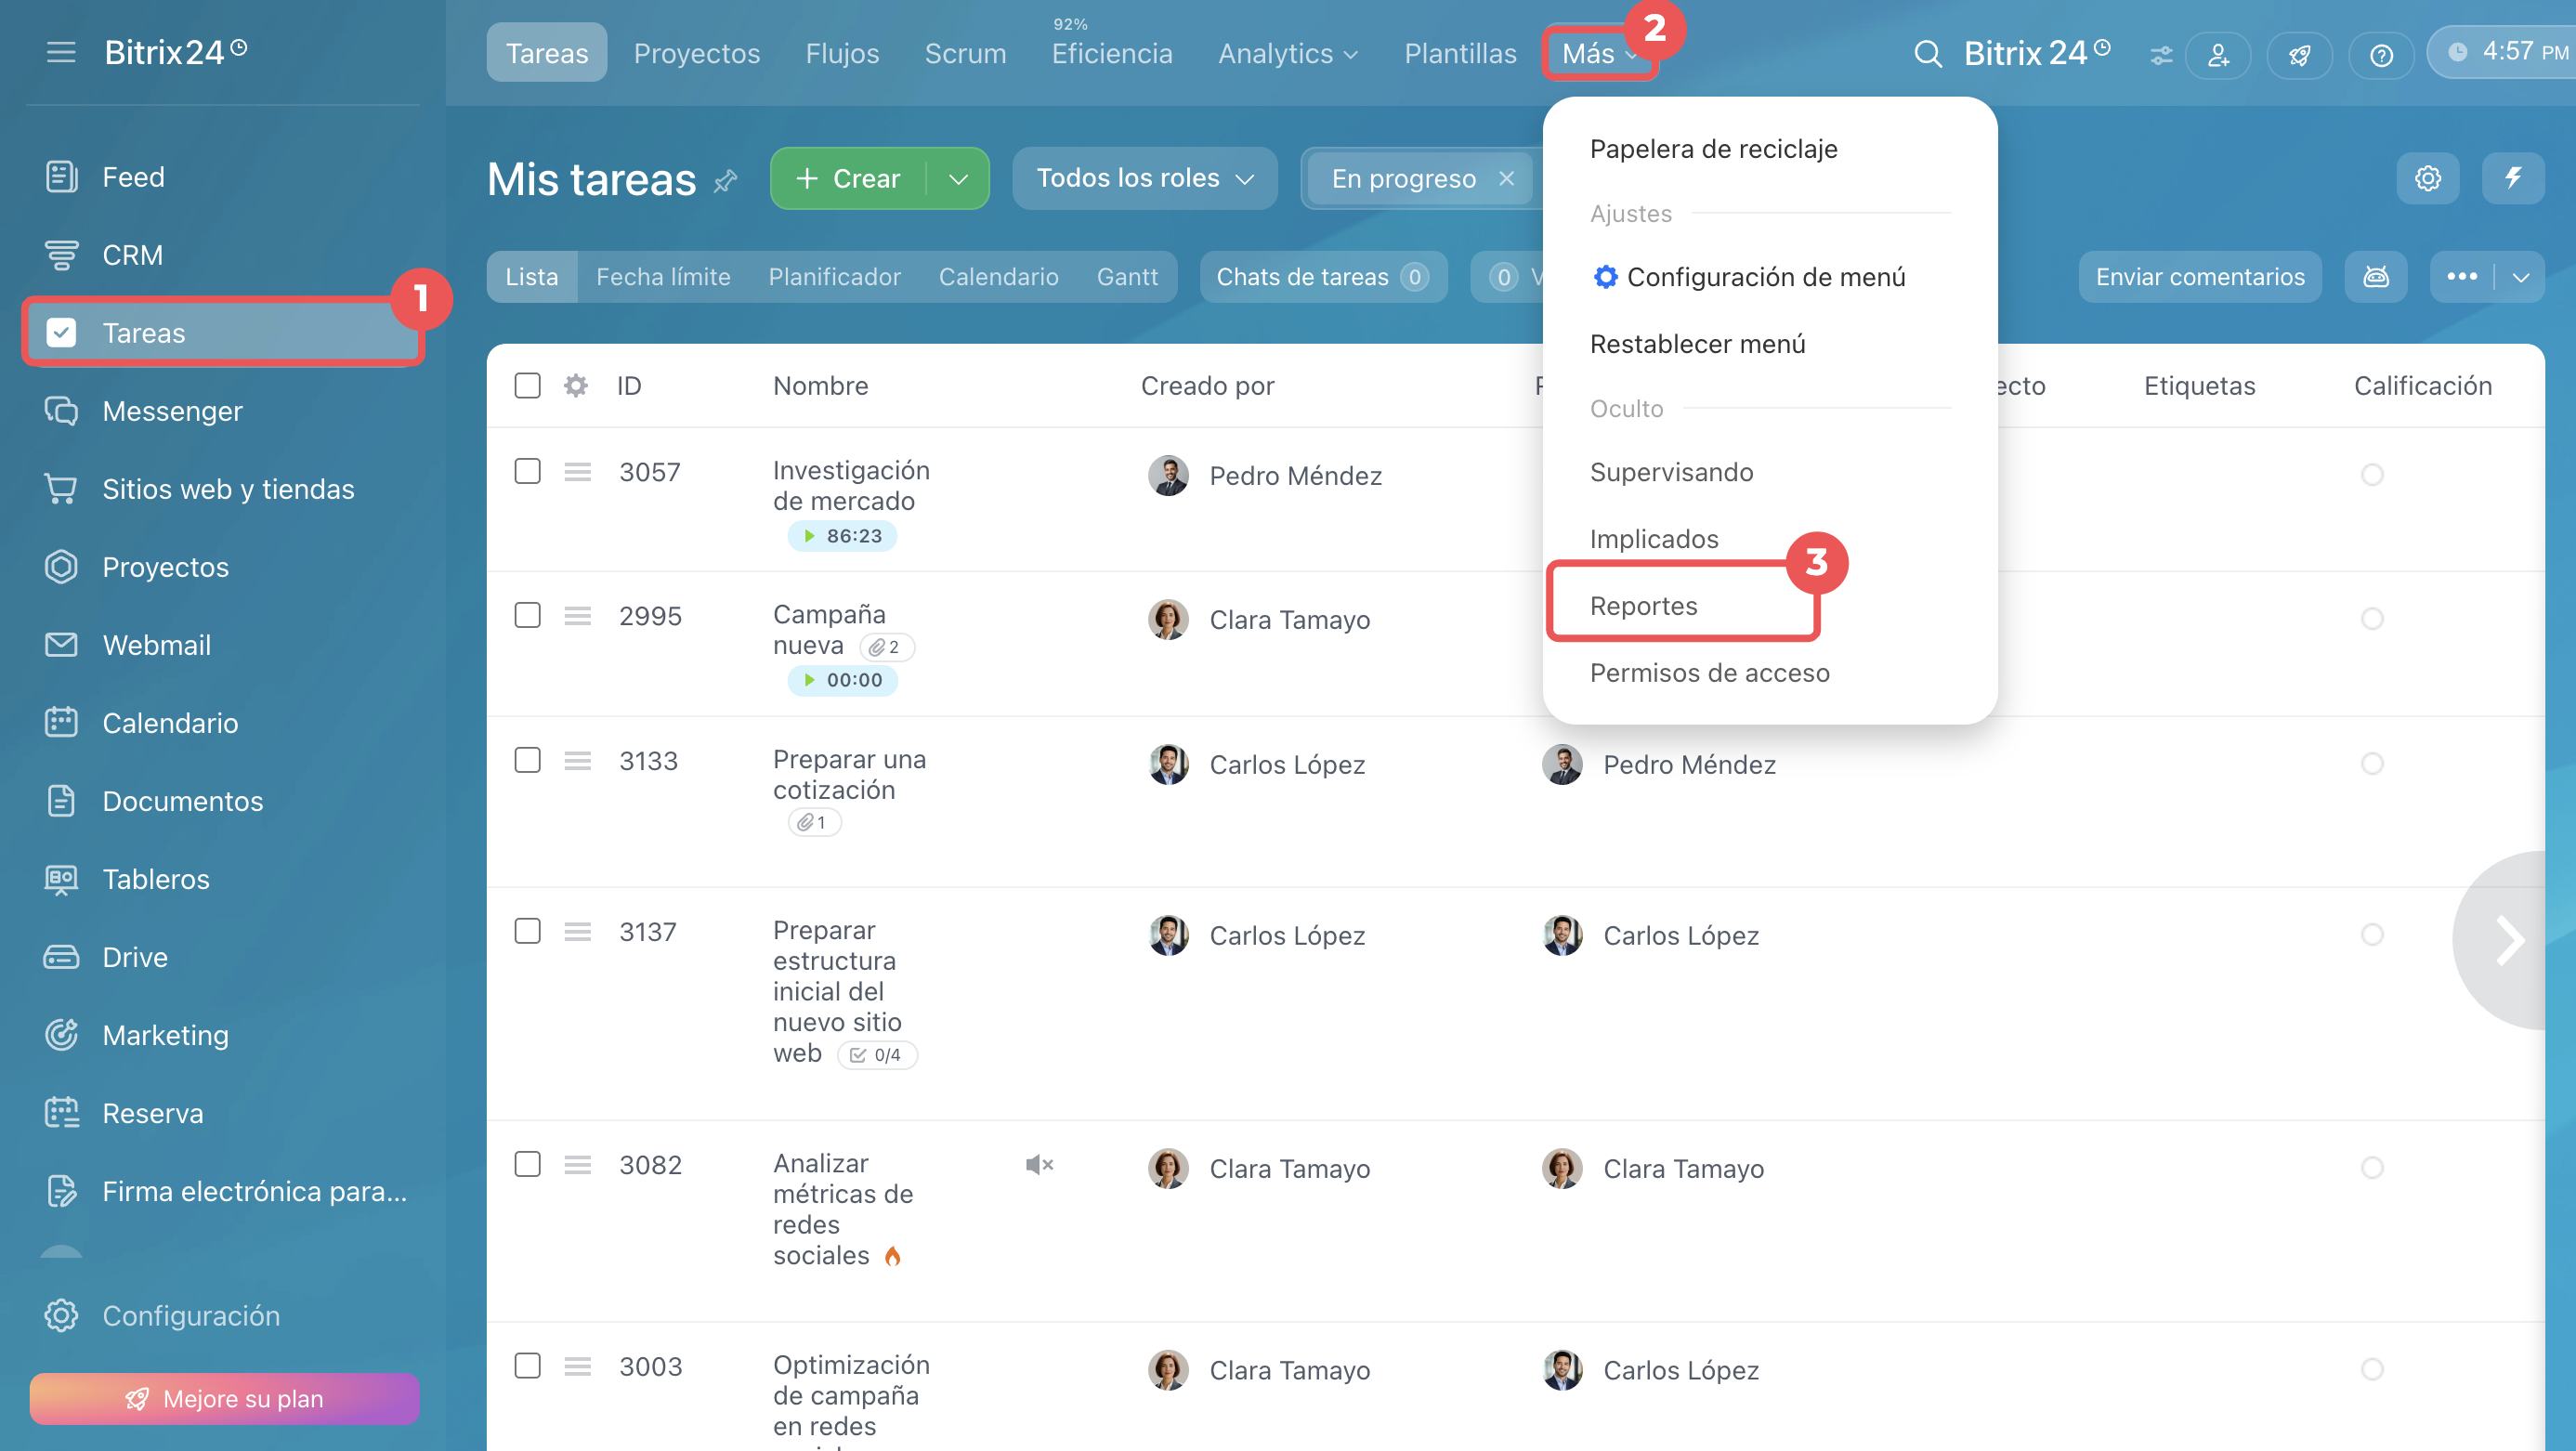Screen dimensions: 2576x1451
Task: Open the sidebar Calendario icon
Action: click(x=61, y=723)
